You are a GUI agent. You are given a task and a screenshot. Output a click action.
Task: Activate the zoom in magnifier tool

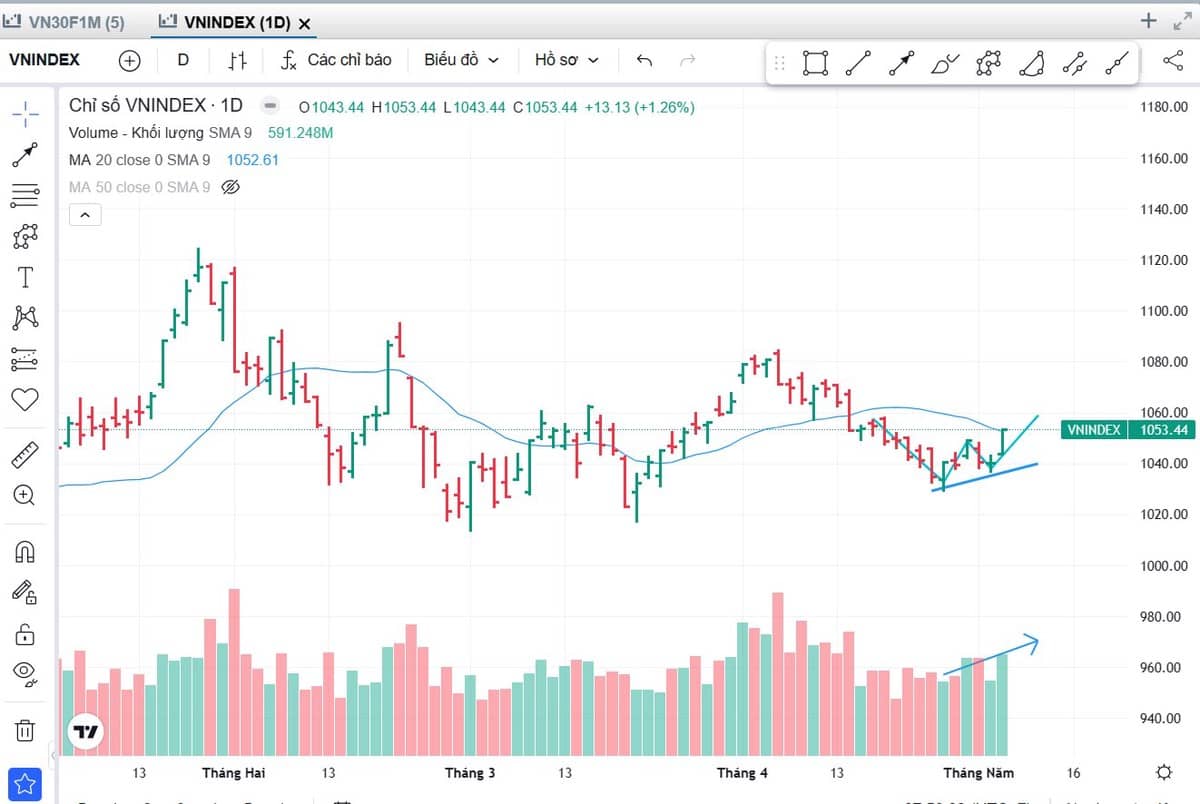[25, 495]
